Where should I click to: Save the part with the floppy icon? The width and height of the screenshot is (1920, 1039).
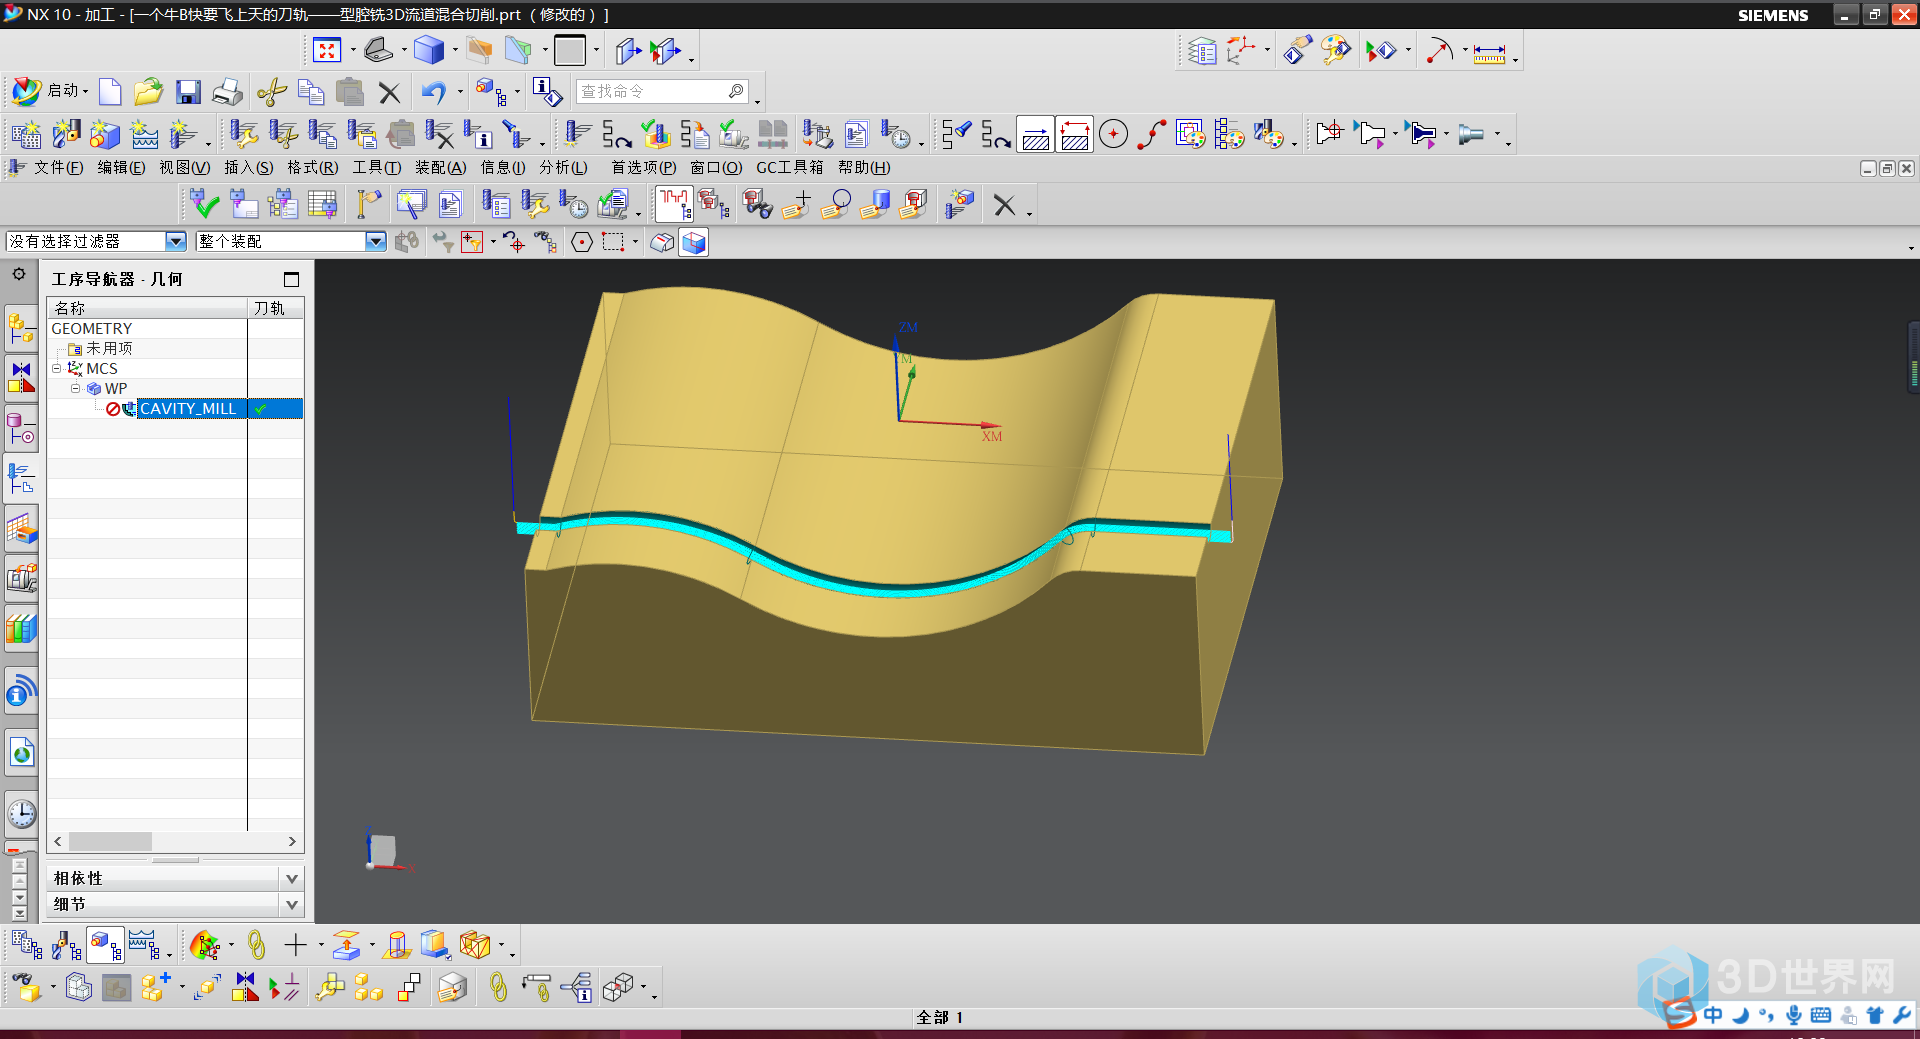[x=188, y=92]
